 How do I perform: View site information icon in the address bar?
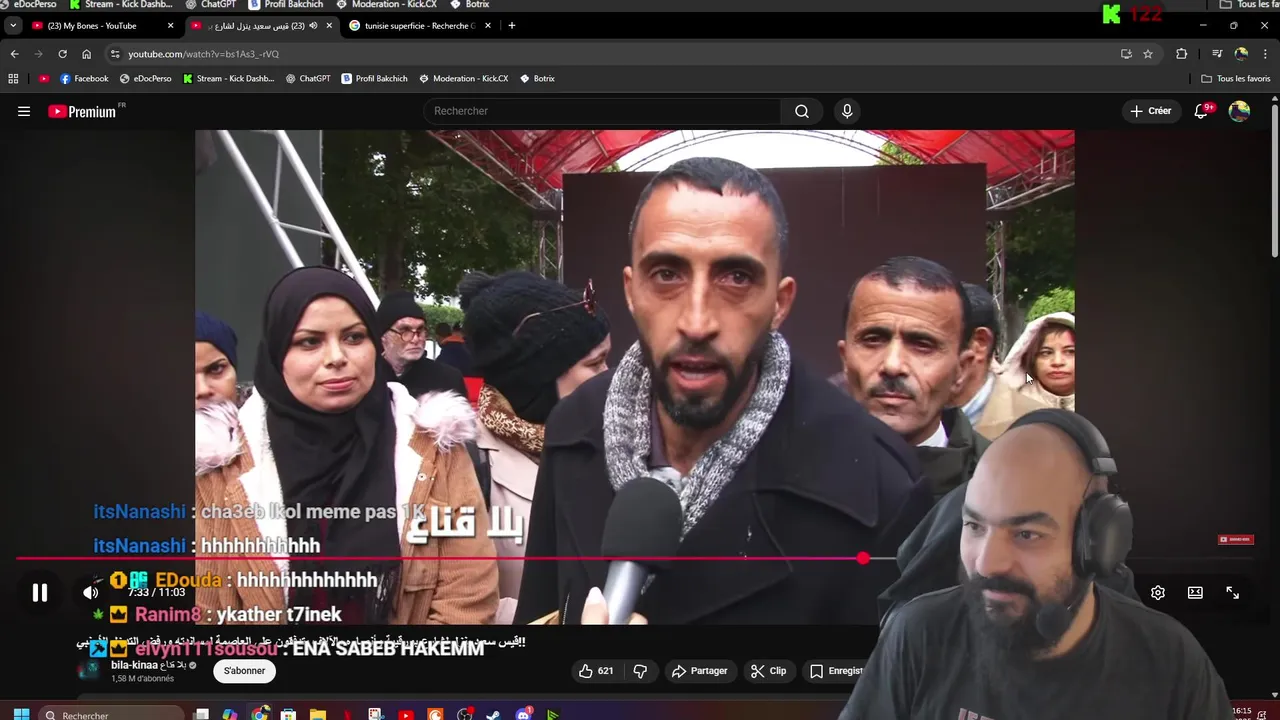115,54
